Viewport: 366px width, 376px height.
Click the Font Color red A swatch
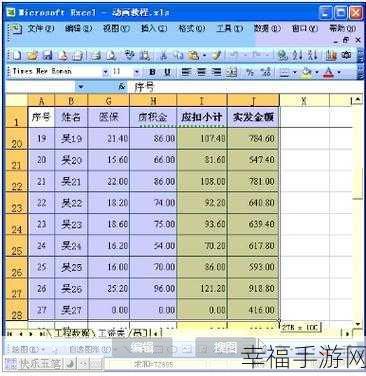tap(328, 72)
